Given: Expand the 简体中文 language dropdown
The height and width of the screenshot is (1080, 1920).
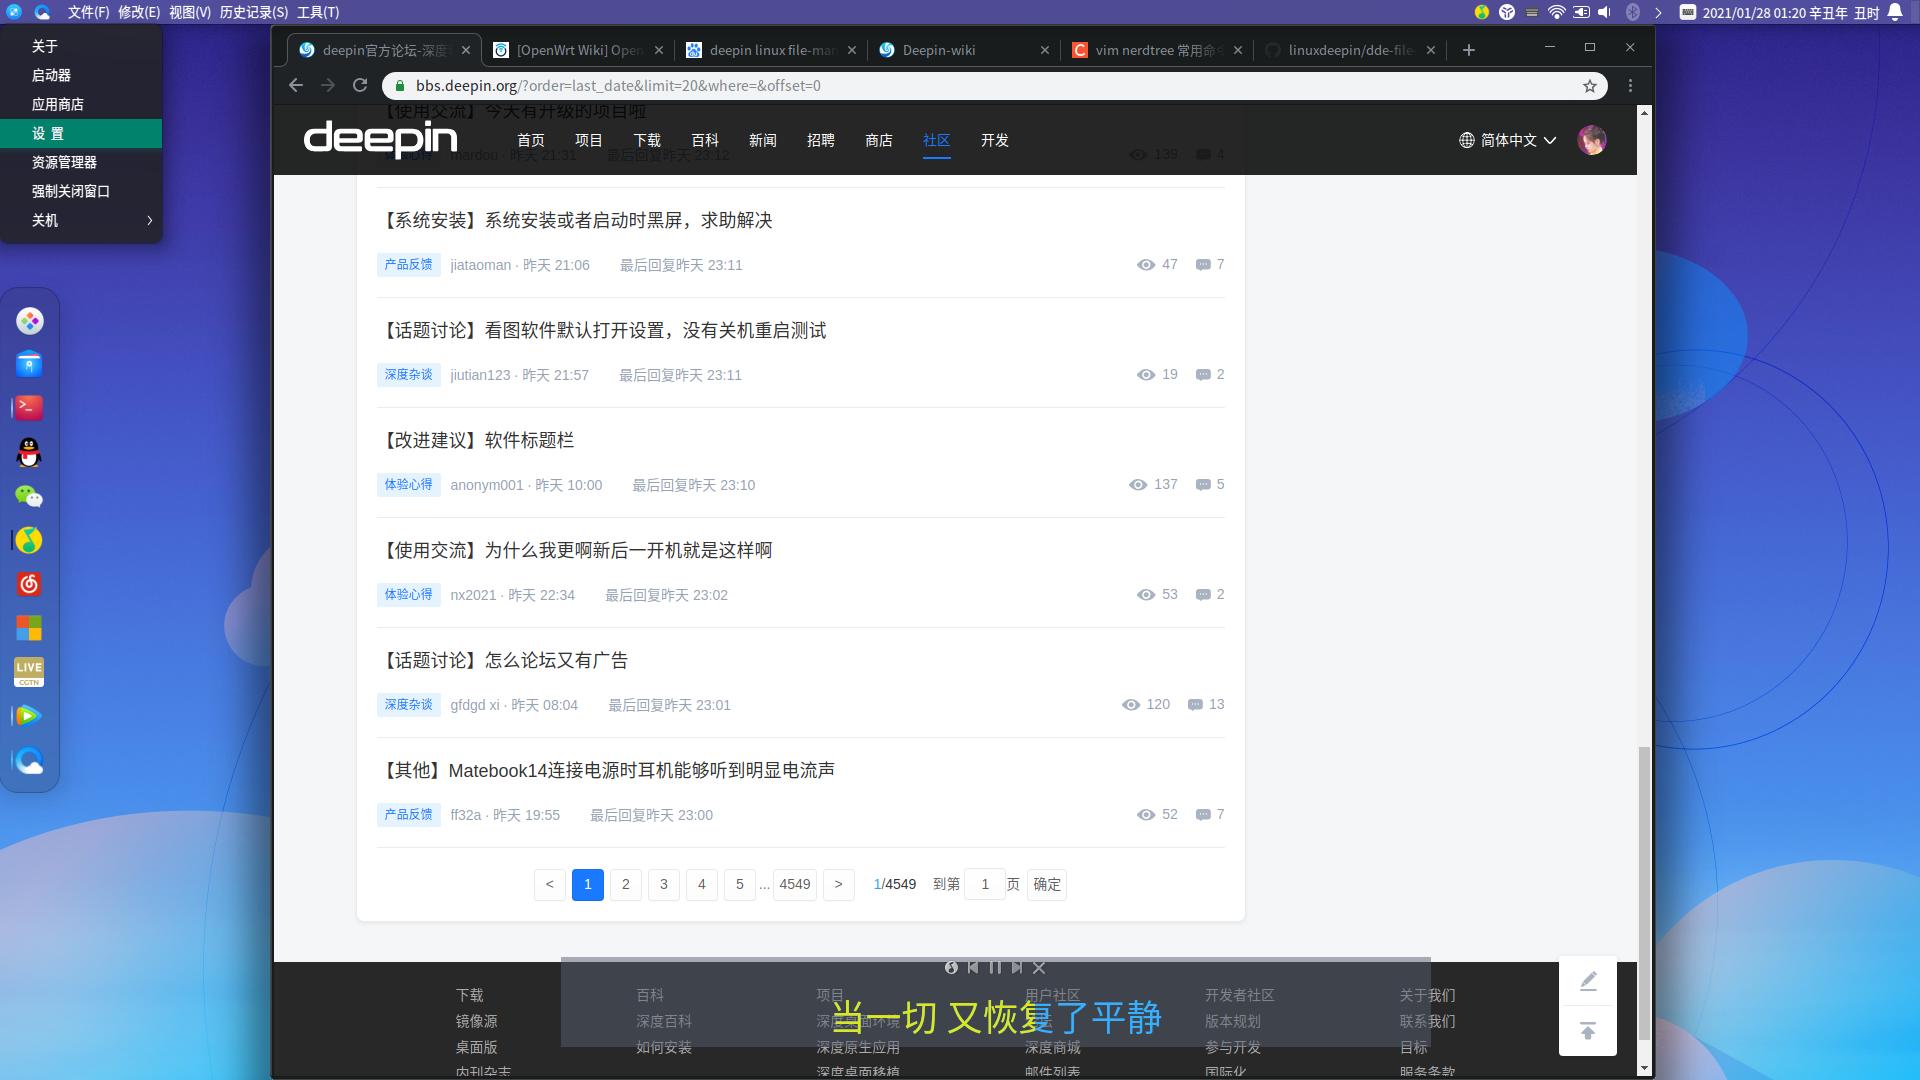Looking at the screenshot, I should [x=1508, y=140].
